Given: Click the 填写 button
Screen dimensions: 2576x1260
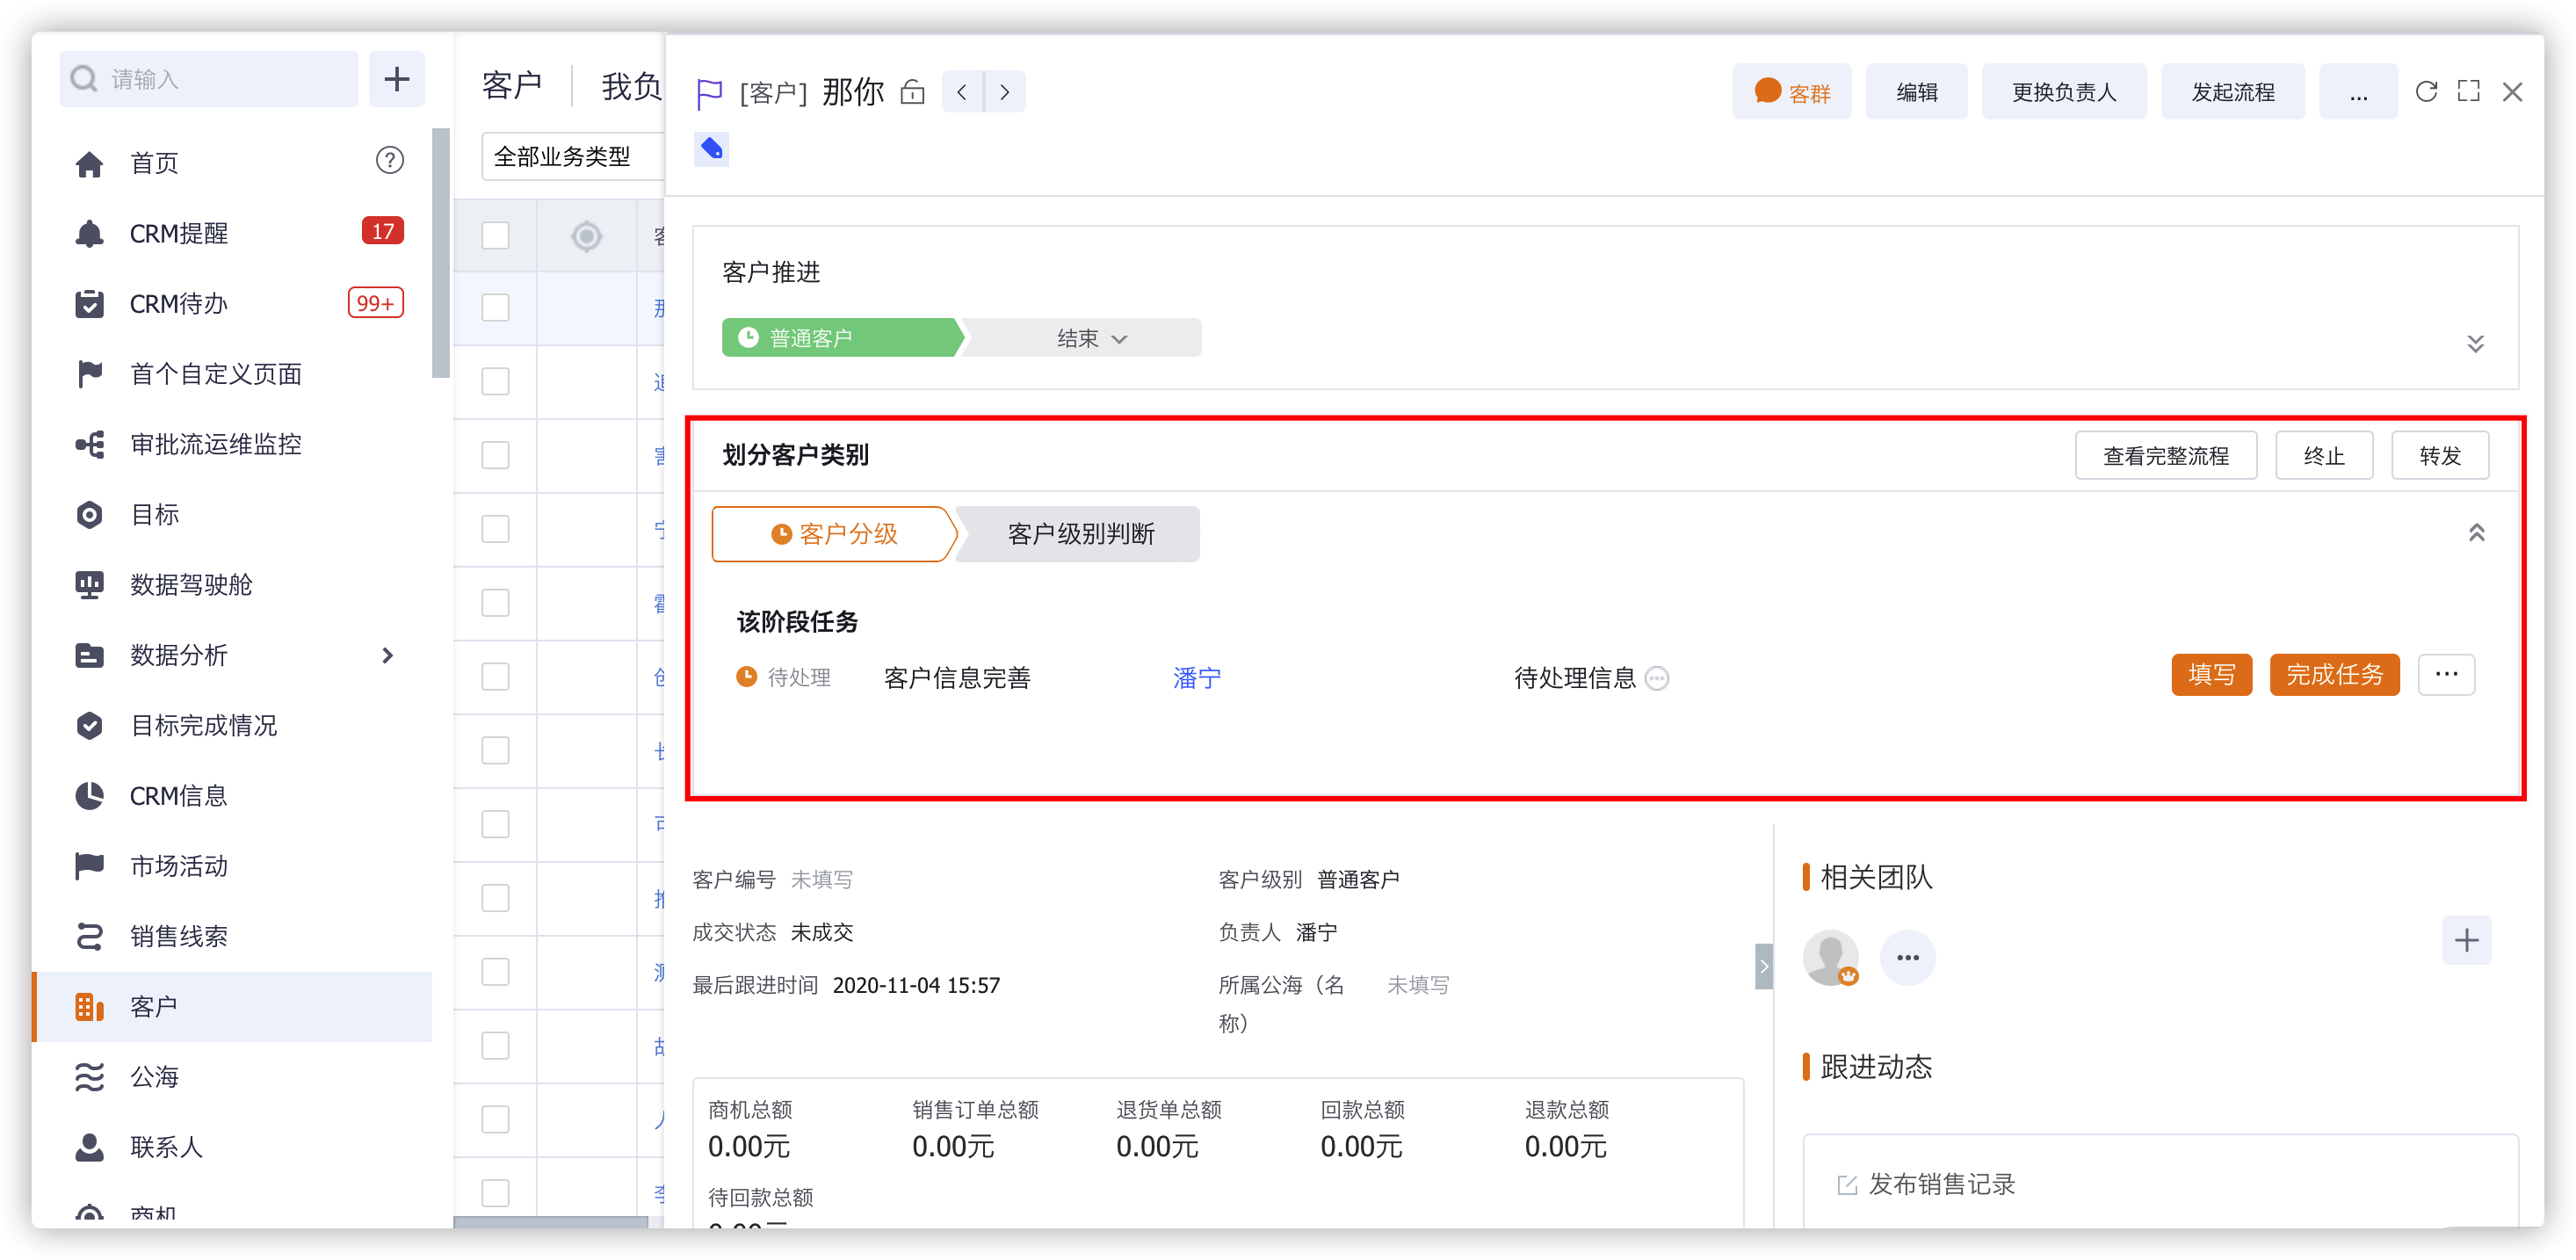Looking at the screenshot, I should 2211,675.
